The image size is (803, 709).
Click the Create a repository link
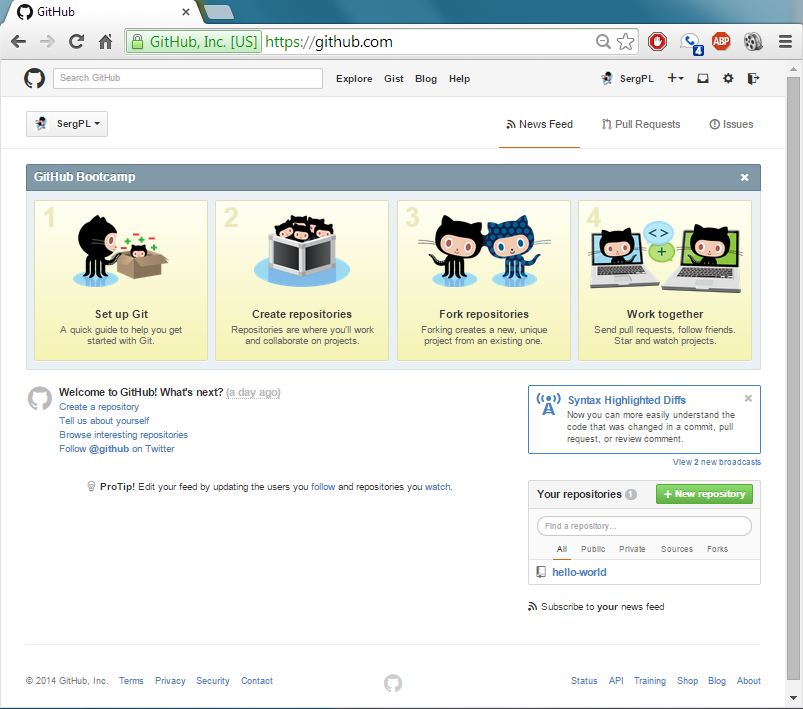99,407
